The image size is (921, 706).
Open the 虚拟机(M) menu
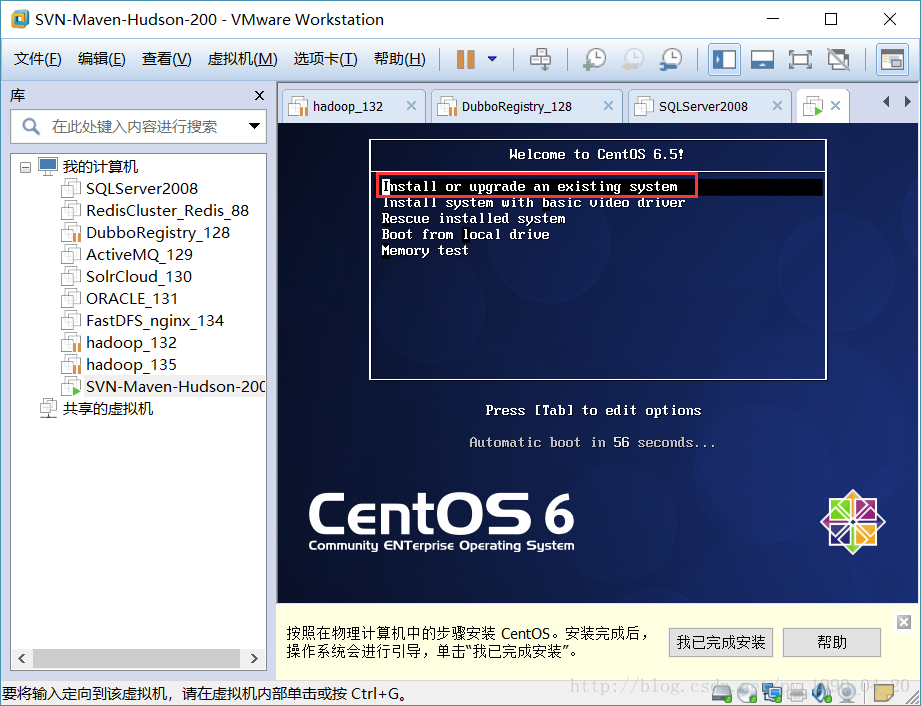tap(242, 59)
